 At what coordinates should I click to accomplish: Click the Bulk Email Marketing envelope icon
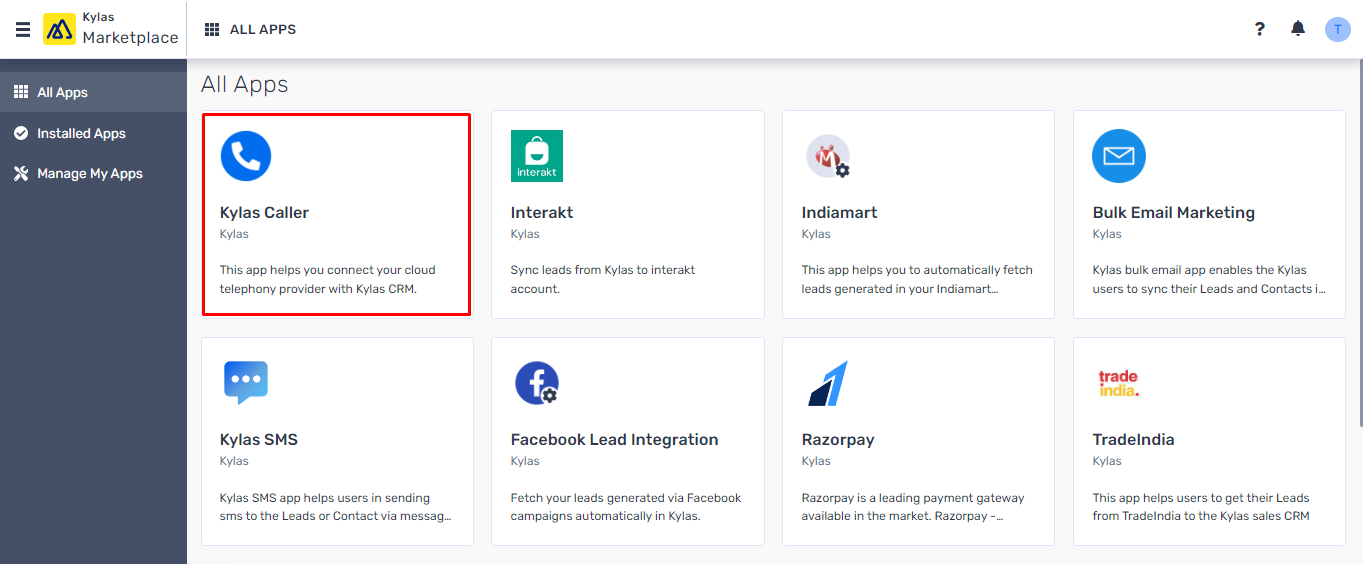point(1119,156)
